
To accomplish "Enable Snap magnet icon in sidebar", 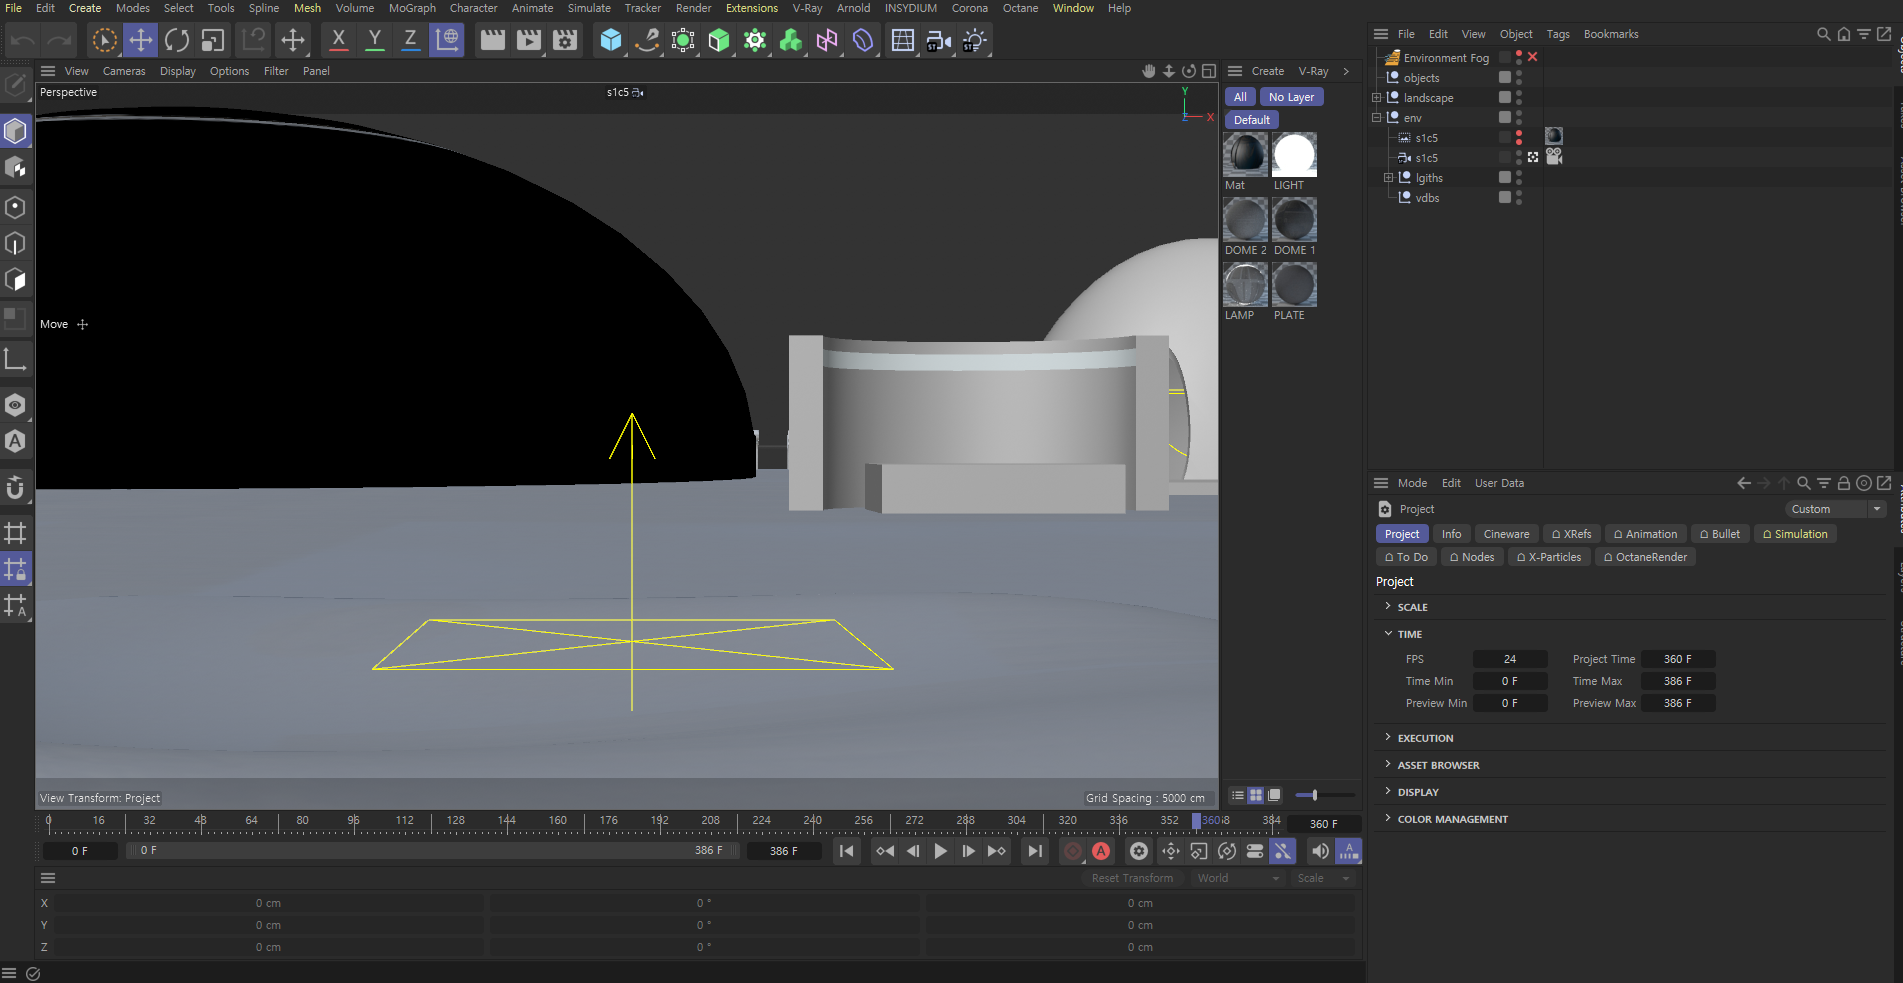I will pyautogui.click(x=15, y=487).
